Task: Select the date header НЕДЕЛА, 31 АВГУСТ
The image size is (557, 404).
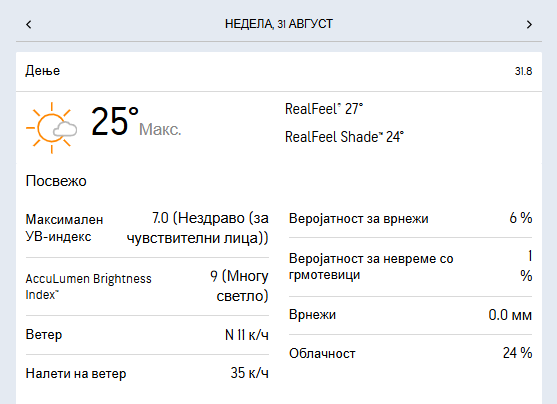Action: pyautogui.click(x=279, y=24)
